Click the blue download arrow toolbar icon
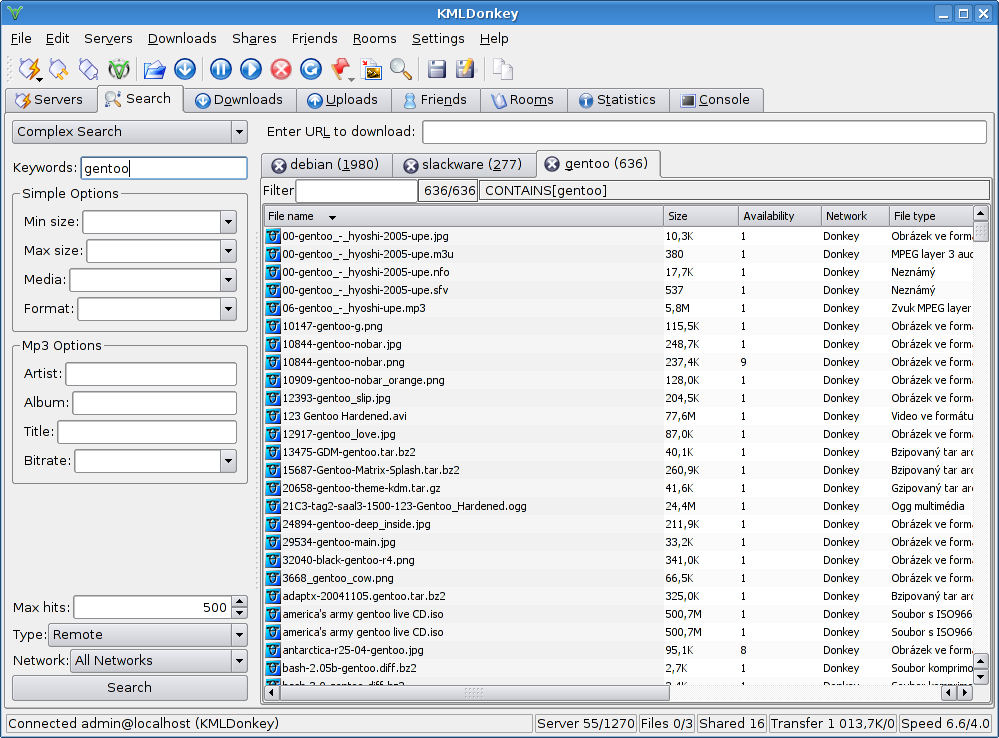The height and width of the screenshot is (738, 999). [185, 69]
